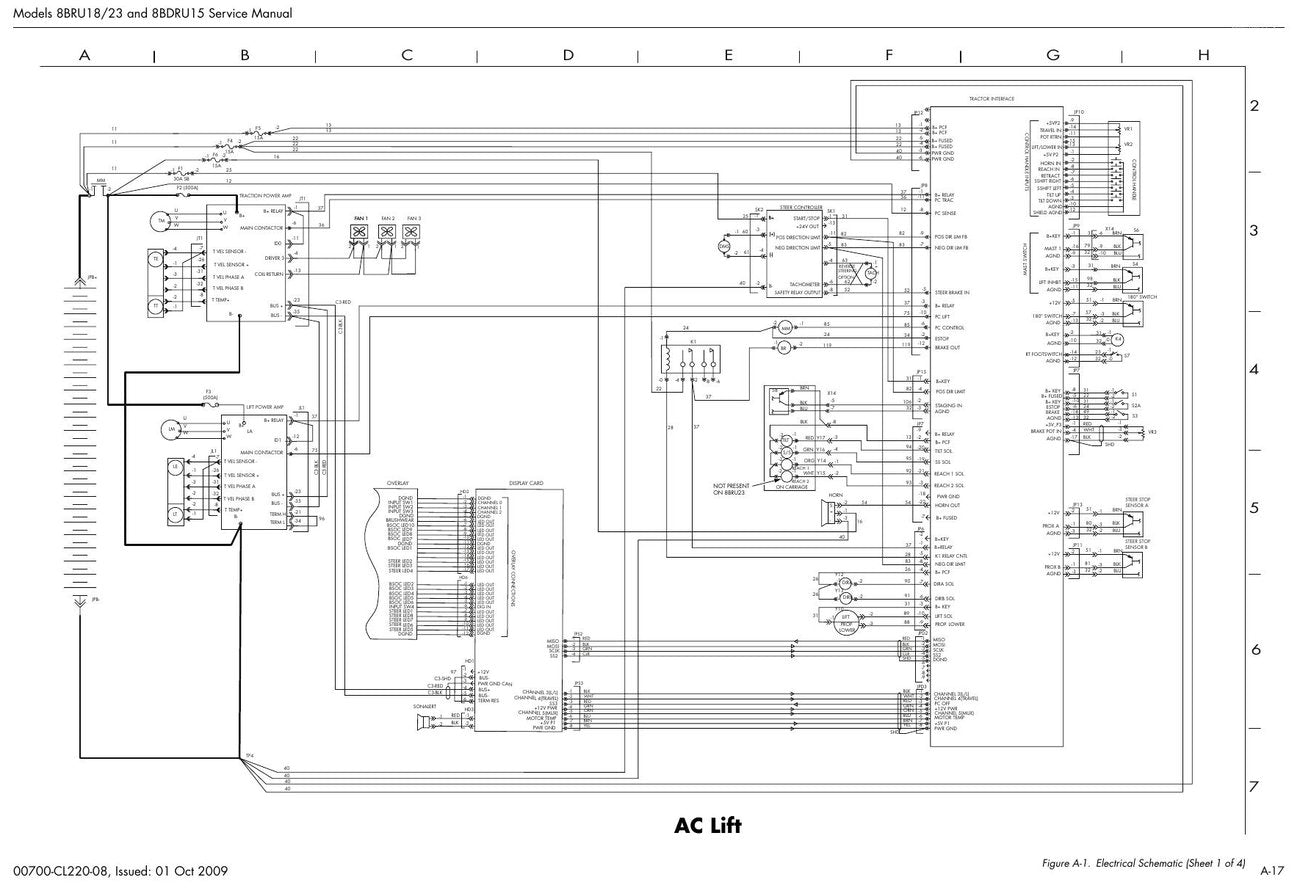The height and width of the screenshot is (888, 1300).
Task: Click the DRA solenoid circle
Action: (845, 581)
